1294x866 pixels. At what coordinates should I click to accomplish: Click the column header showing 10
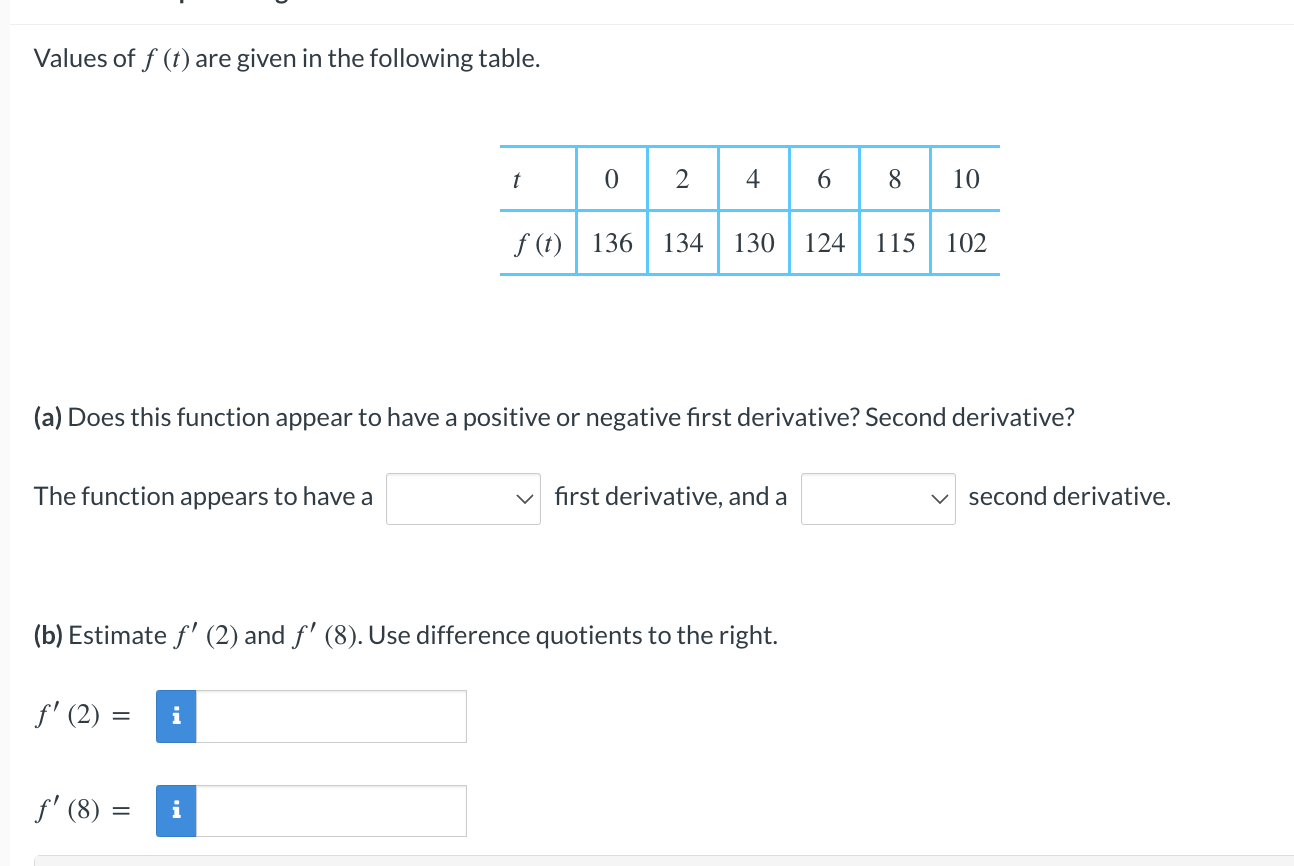point(964,178)
